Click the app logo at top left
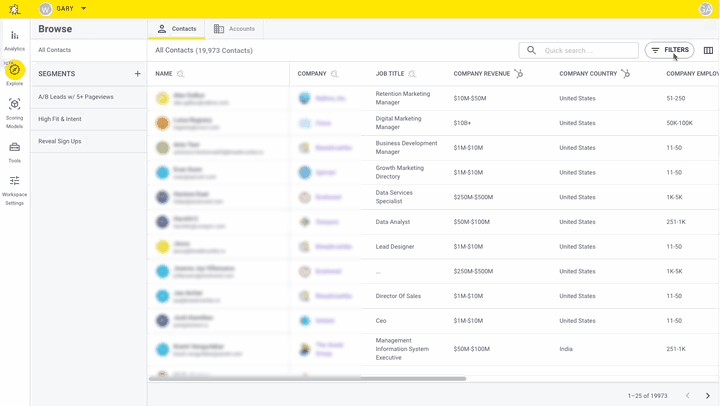This screenshot has width=720, height=406. (x=15, y=9)
